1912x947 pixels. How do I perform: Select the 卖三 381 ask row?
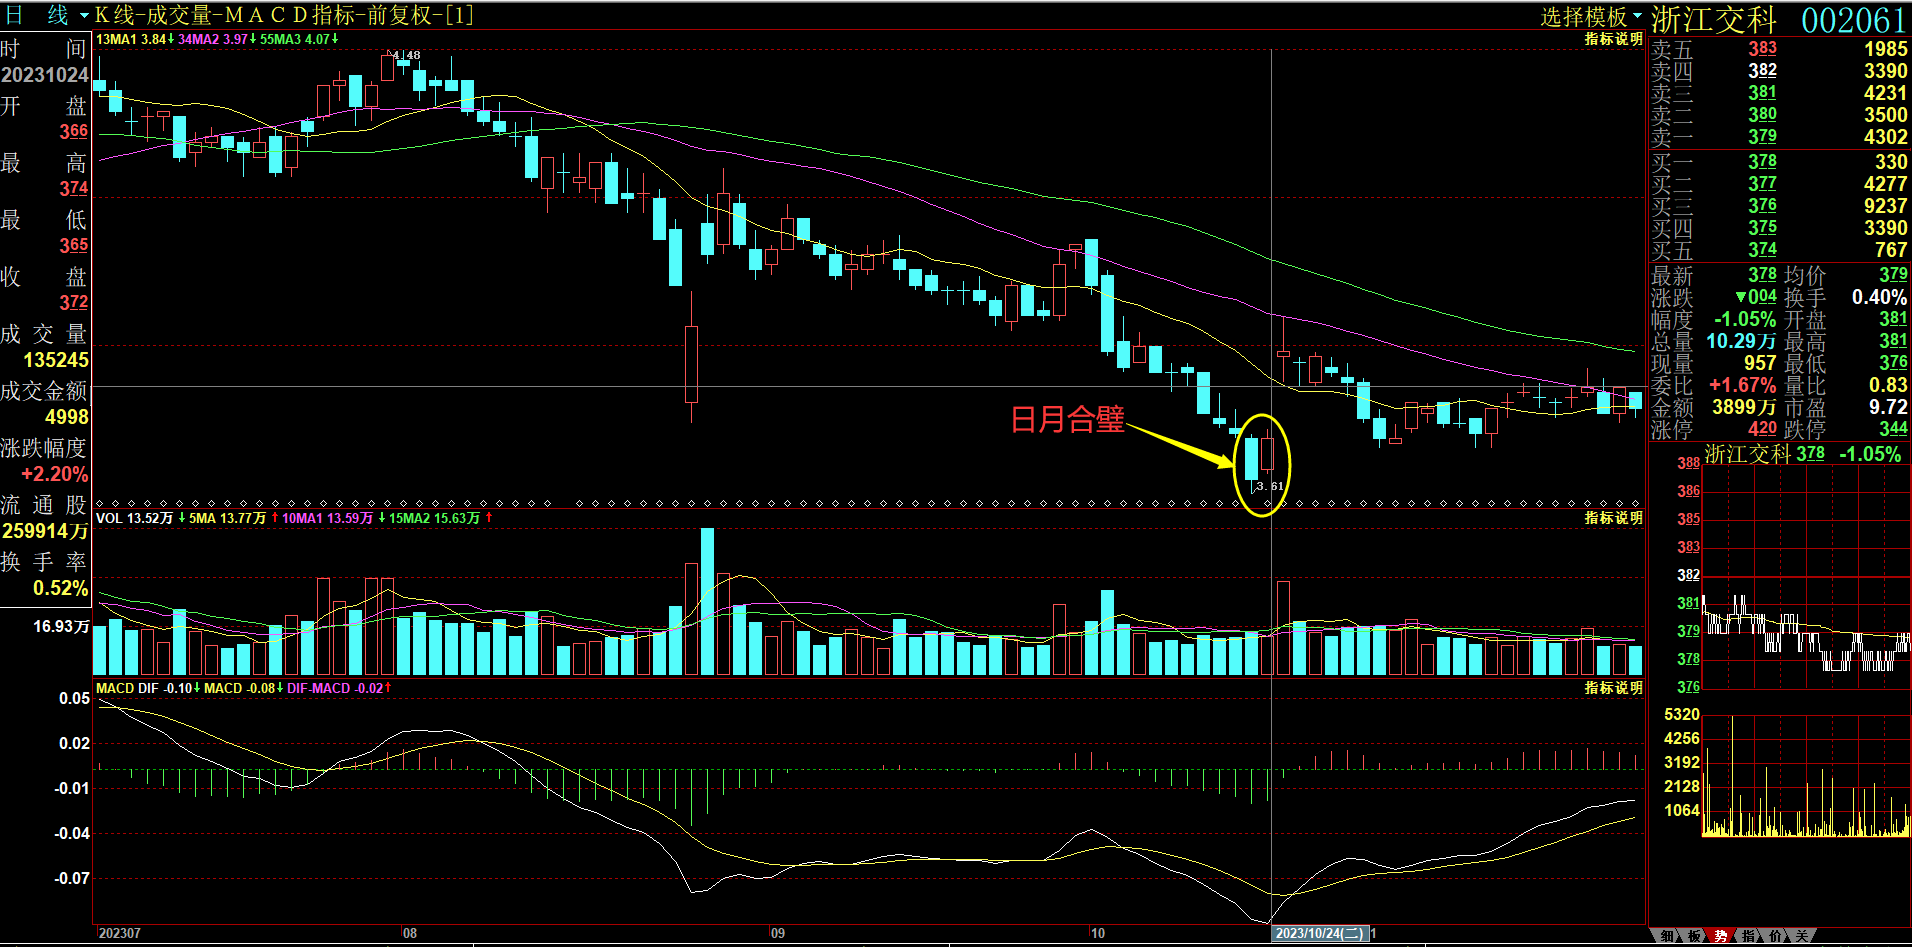(1779, 93)
